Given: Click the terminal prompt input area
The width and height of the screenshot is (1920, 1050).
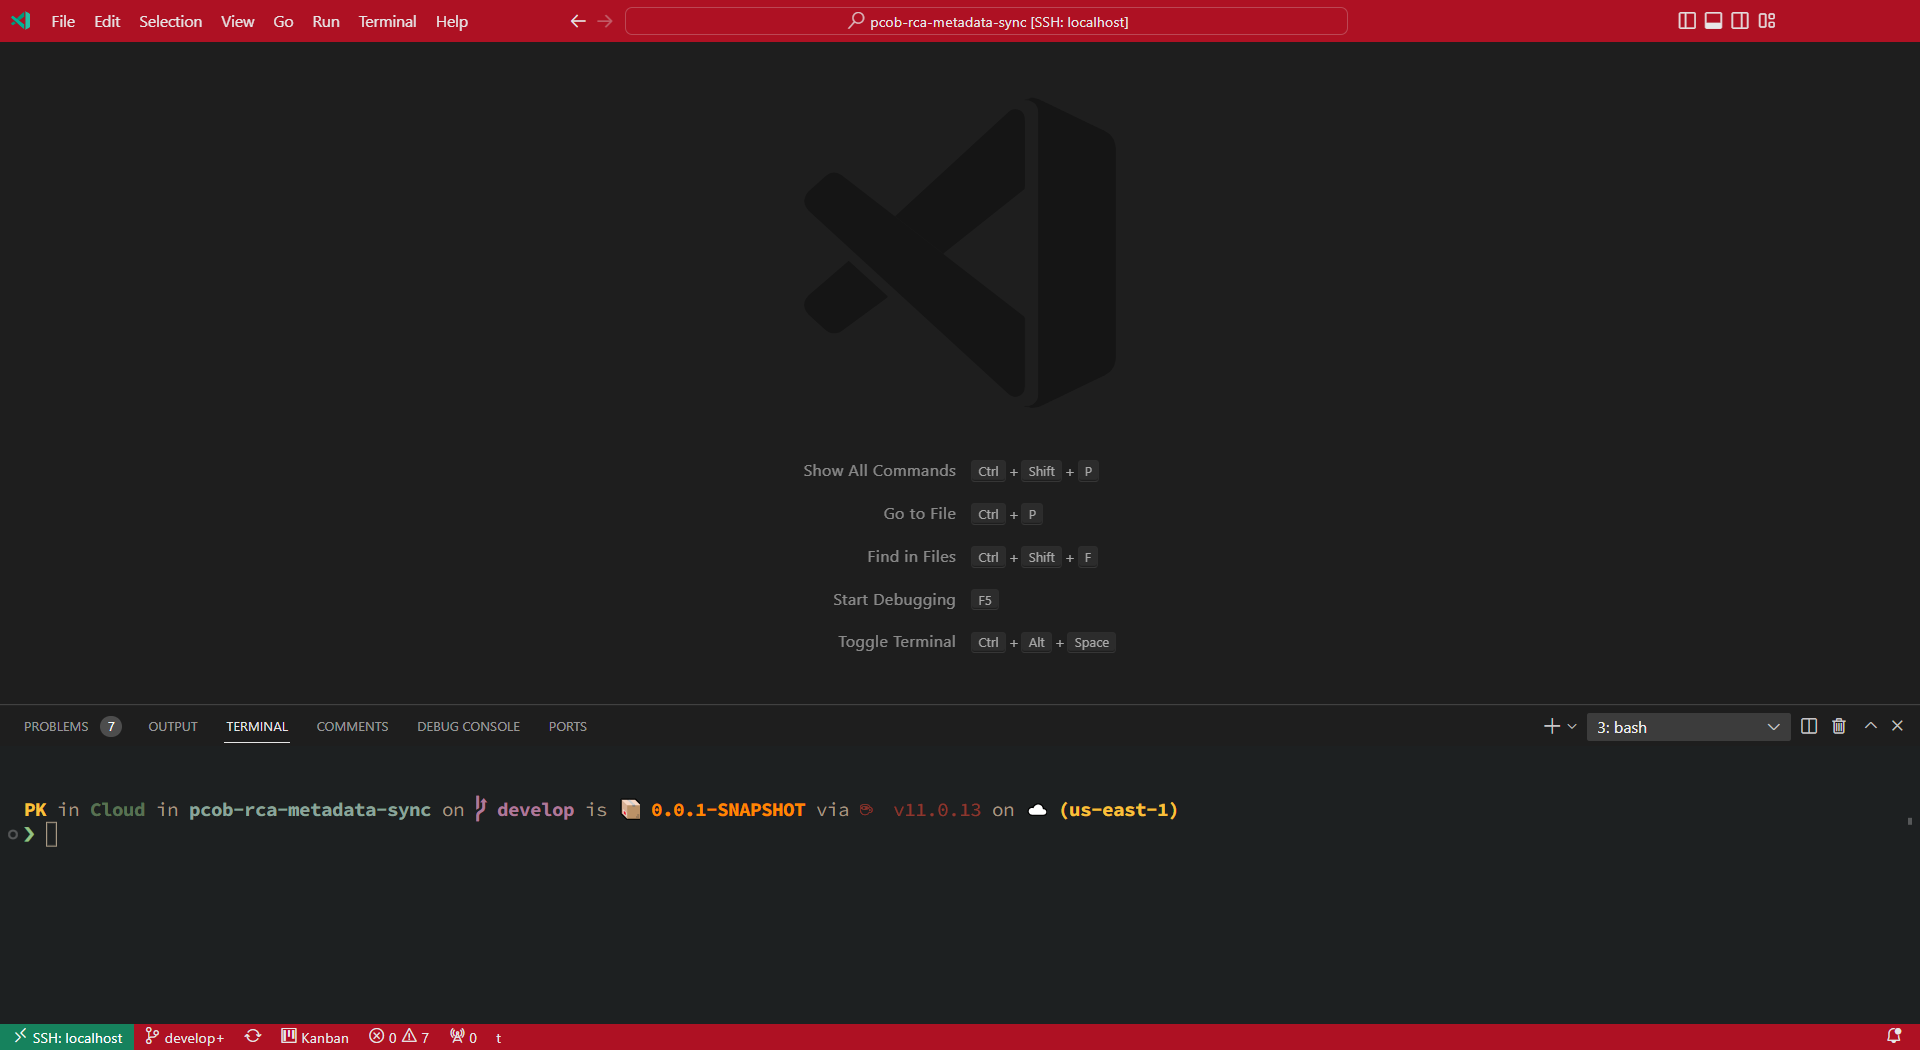Looking at the screenshot, I should point(52,834).
